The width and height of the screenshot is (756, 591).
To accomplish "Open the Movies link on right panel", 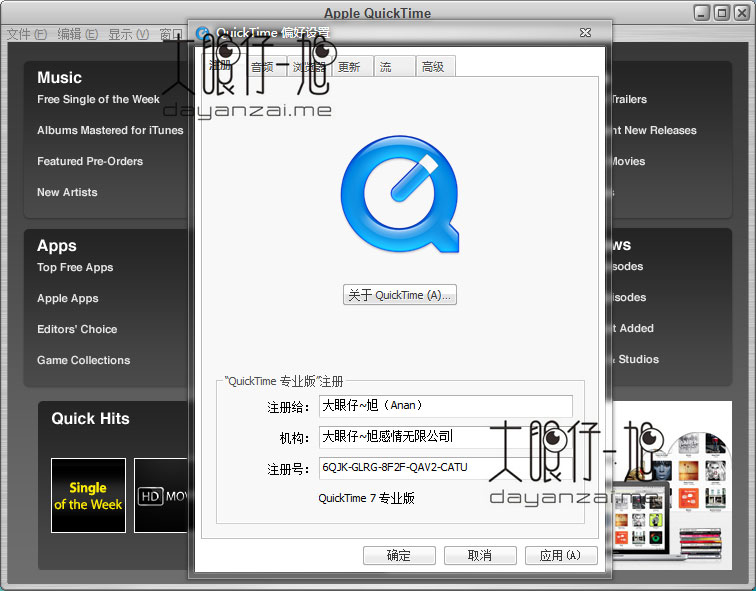I will tap(628, 161).
